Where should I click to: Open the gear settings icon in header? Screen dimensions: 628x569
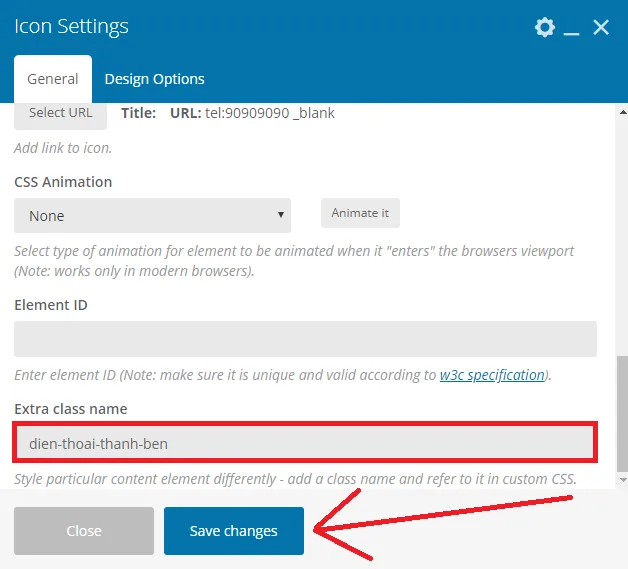(545, 27)
